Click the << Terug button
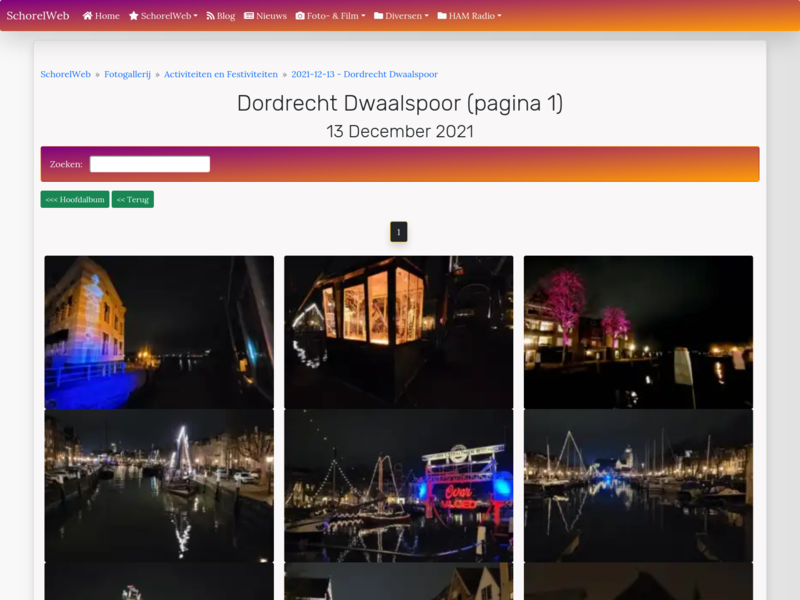Screen dimensions: 800x600 [133, 199]
